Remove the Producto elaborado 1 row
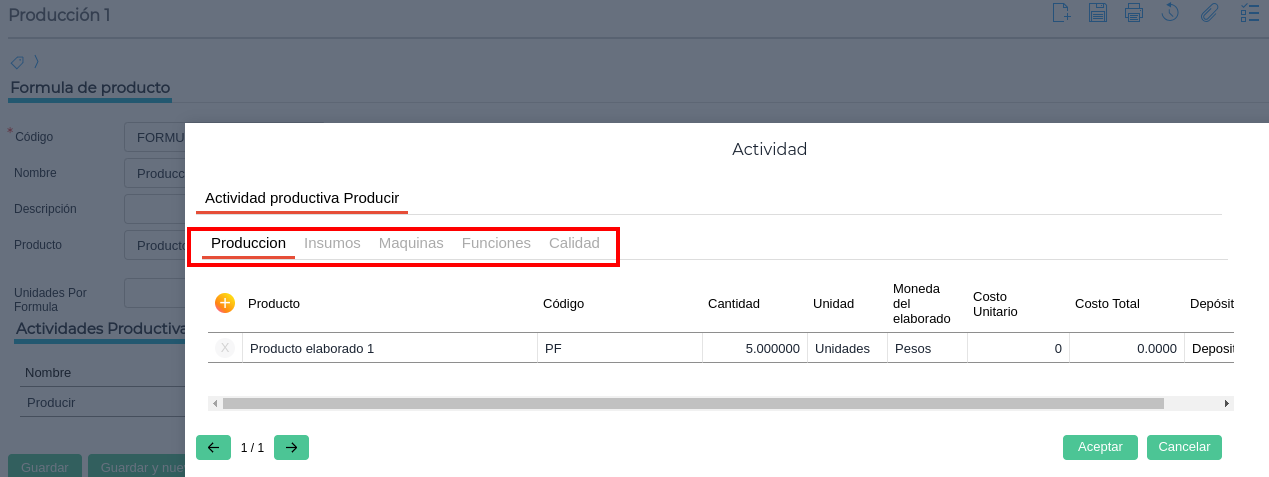The width and height of the screenshot is (1269, 477). (225, 348)
